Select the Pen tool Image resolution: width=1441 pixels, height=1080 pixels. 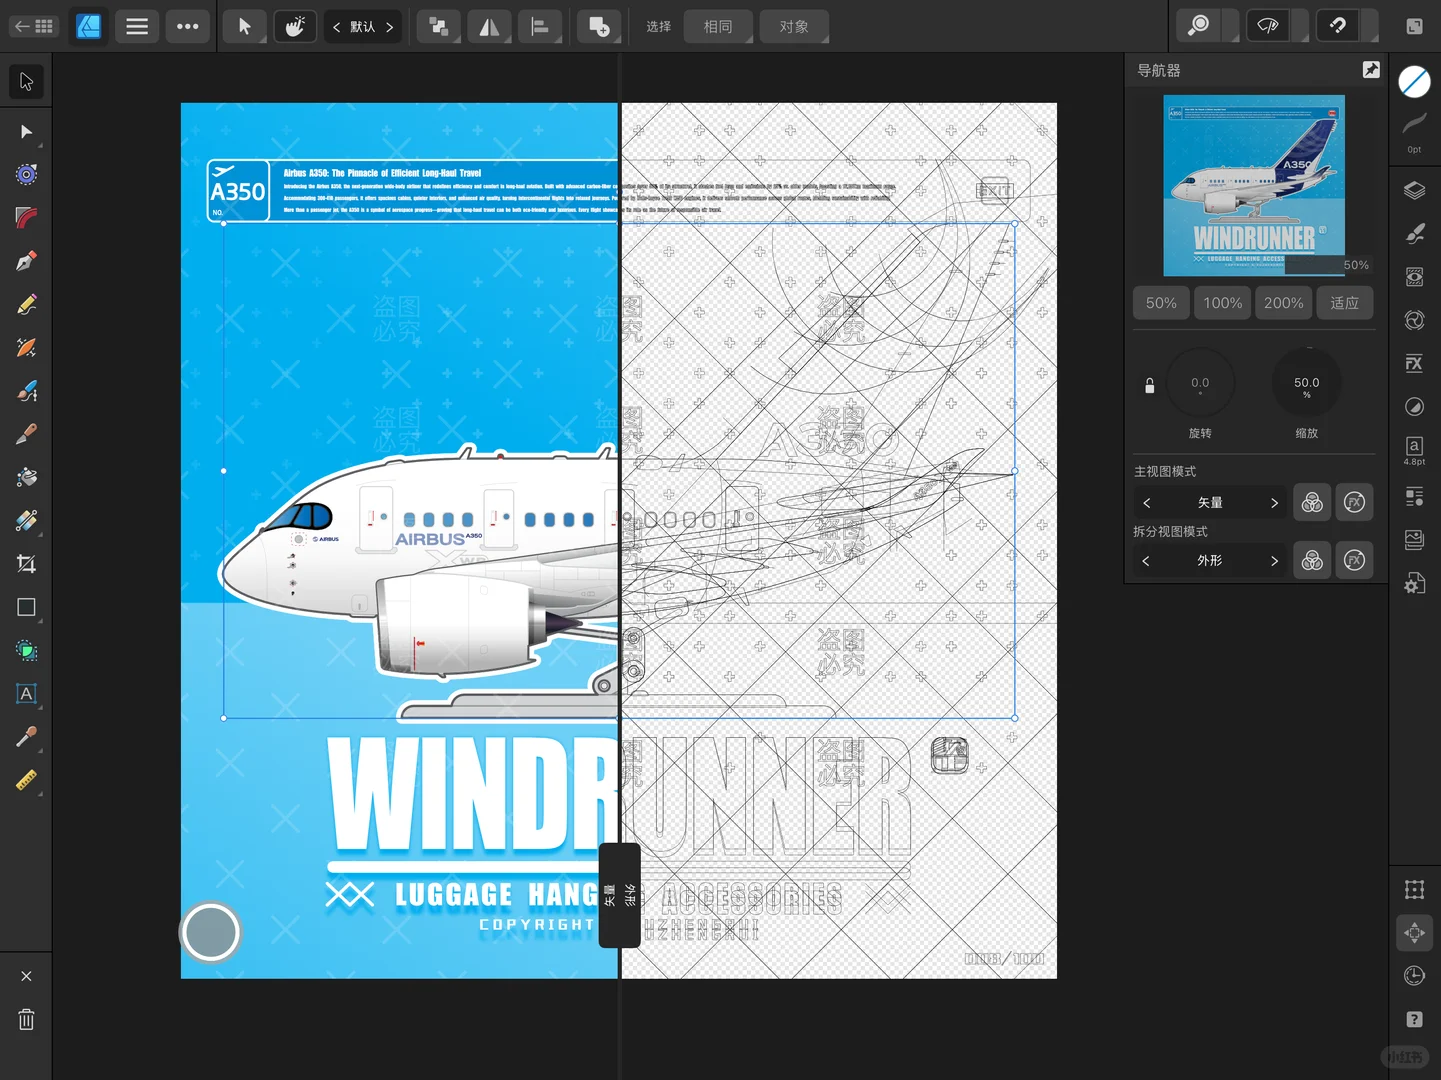[26, 261]
